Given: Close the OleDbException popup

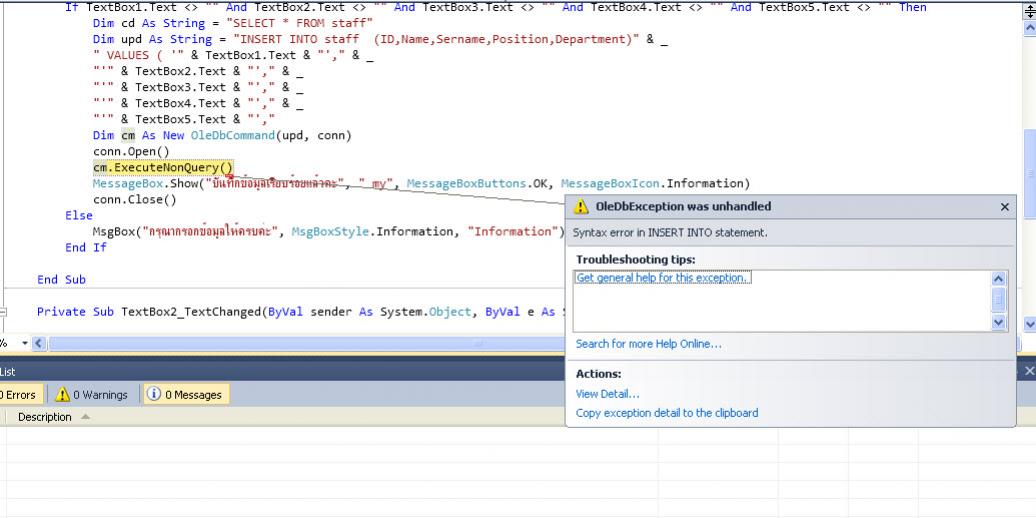Looking at the screenshot, I should coord(1004,207).
